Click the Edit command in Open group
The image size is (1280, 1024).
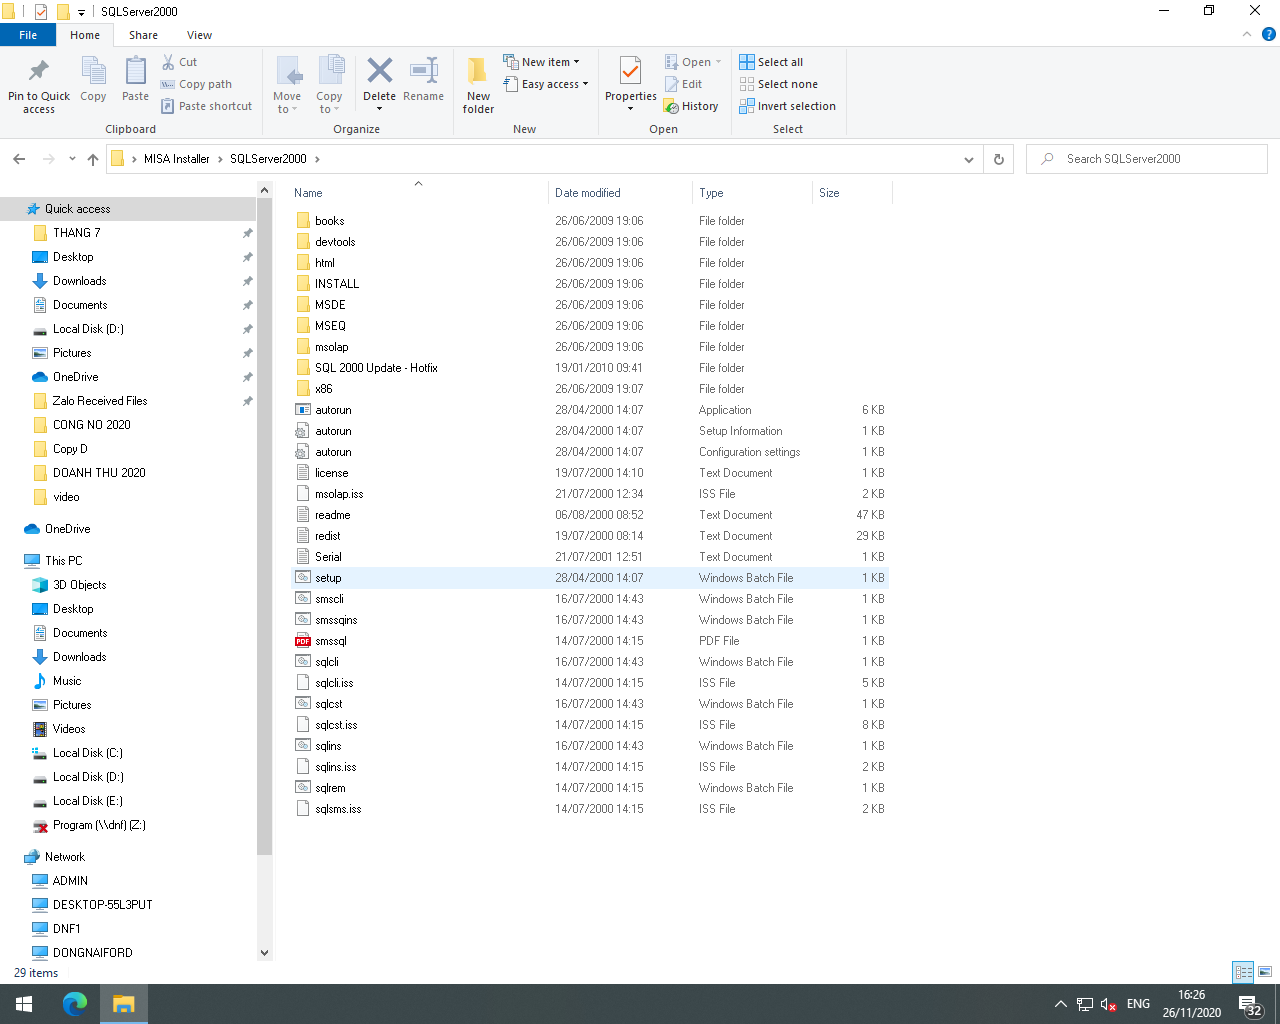click(x=683, y=84)
